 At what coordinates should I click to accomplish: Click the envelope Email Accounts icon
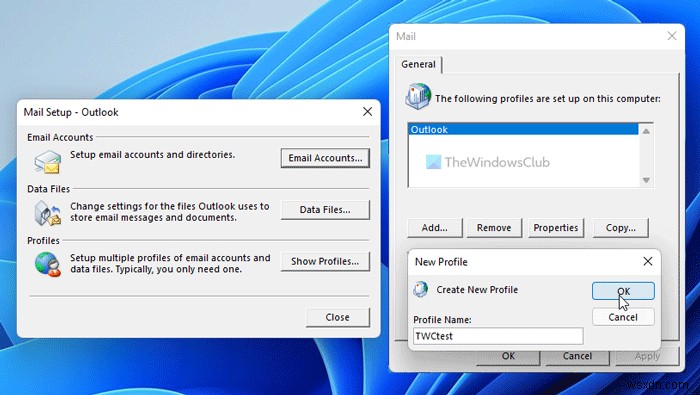click(48, 162)
